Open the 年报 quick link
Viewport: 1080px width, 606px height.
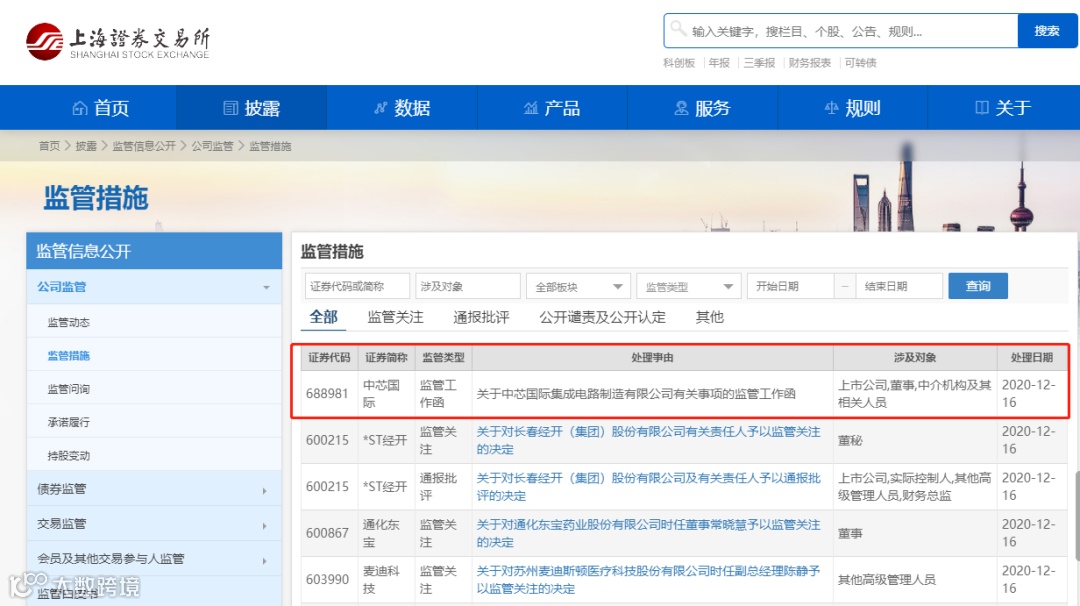(x=719, y=63)
